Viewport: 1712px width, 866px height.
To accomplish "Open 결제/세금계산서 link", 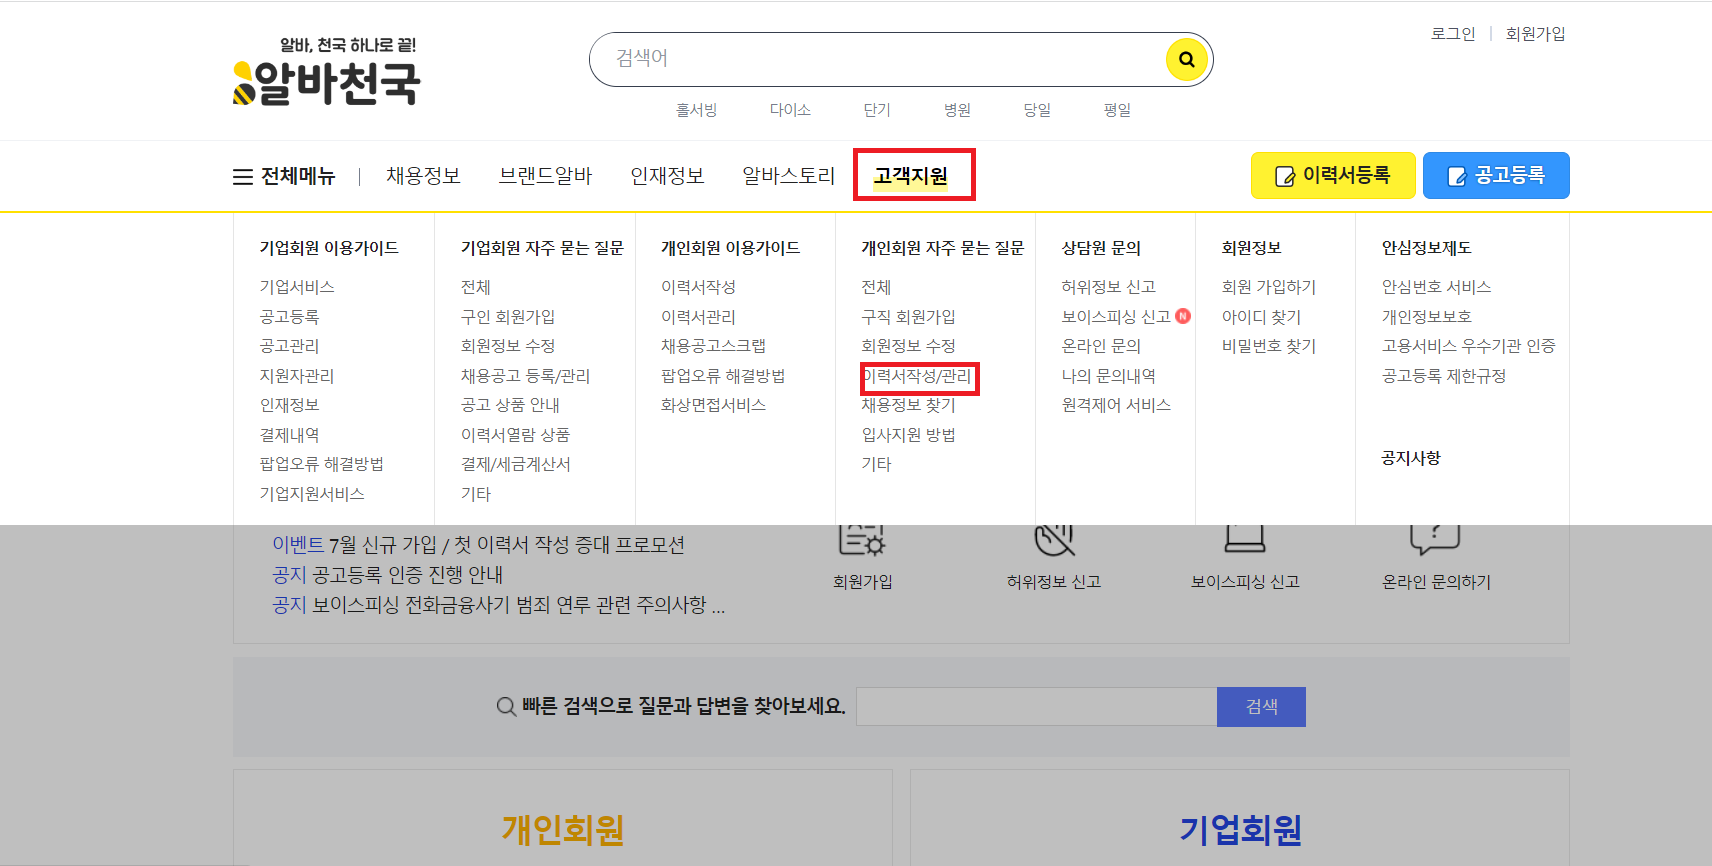I will tap(516, 464).
